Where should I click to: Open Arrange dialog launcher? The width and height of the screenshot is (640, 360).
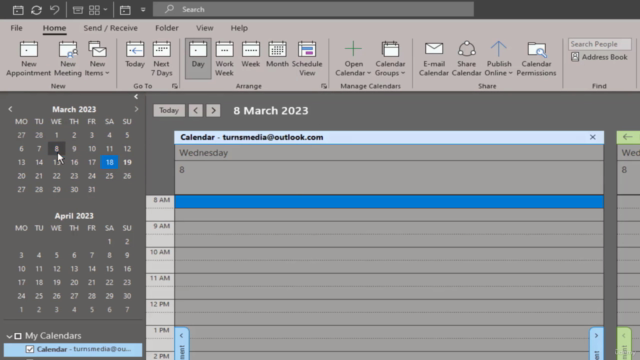pos(324,86)
